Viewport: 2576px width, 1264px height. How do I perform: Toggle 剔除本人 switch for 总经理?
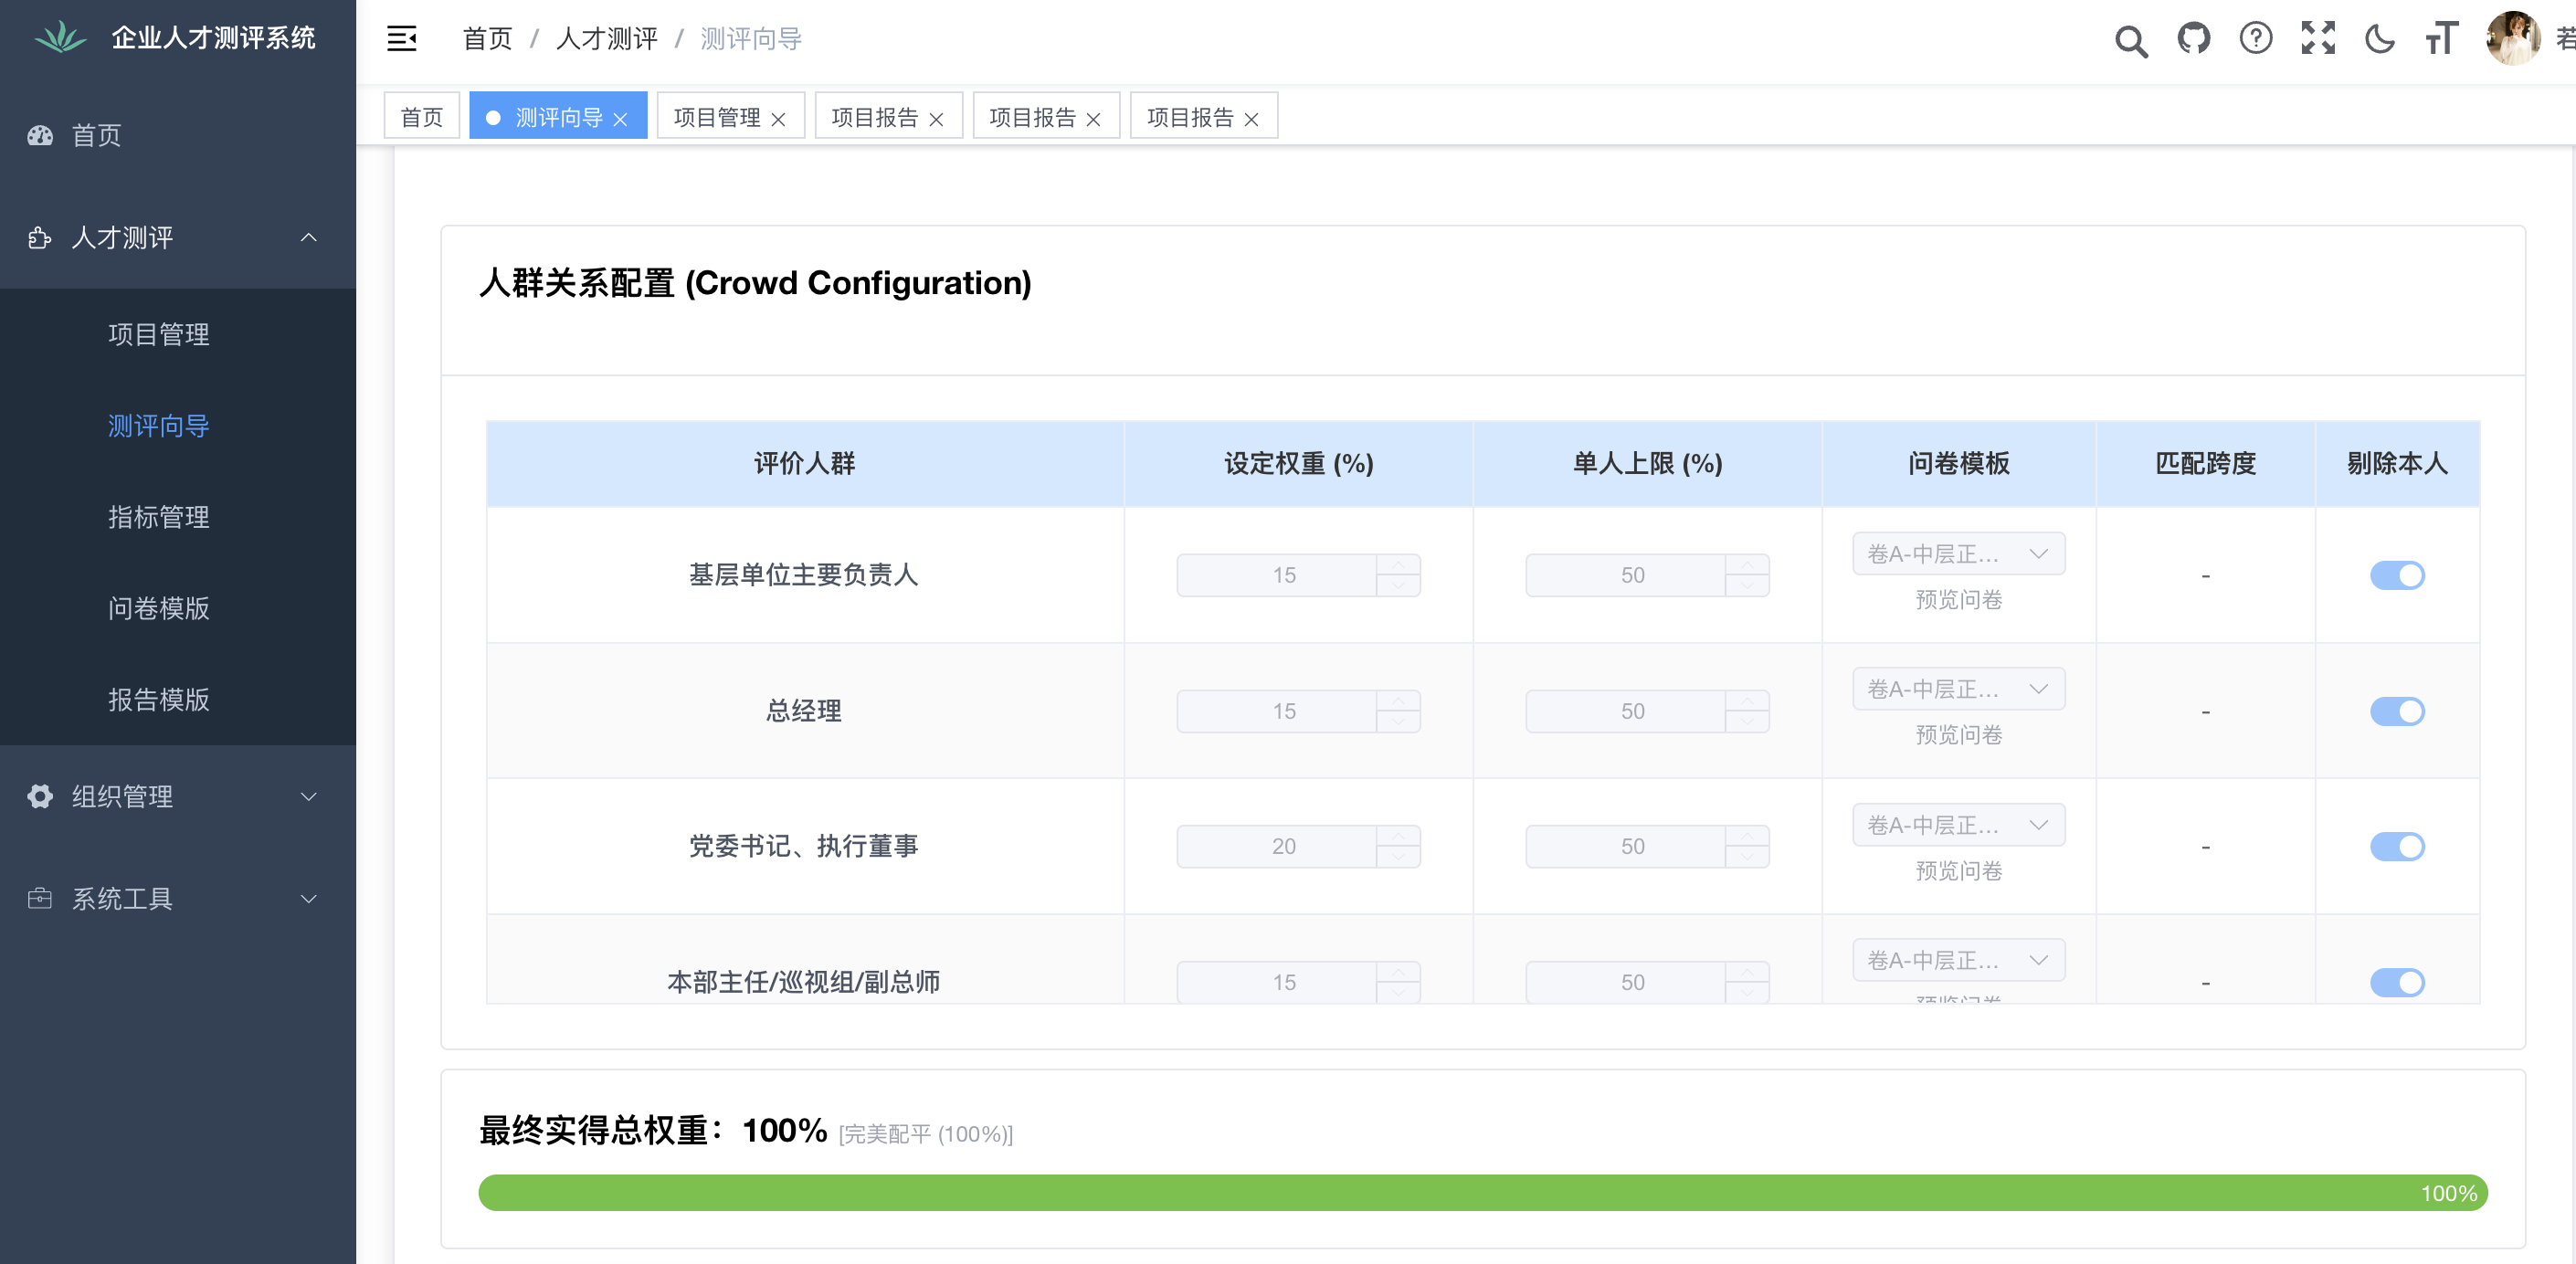[x=2396, y=711]
